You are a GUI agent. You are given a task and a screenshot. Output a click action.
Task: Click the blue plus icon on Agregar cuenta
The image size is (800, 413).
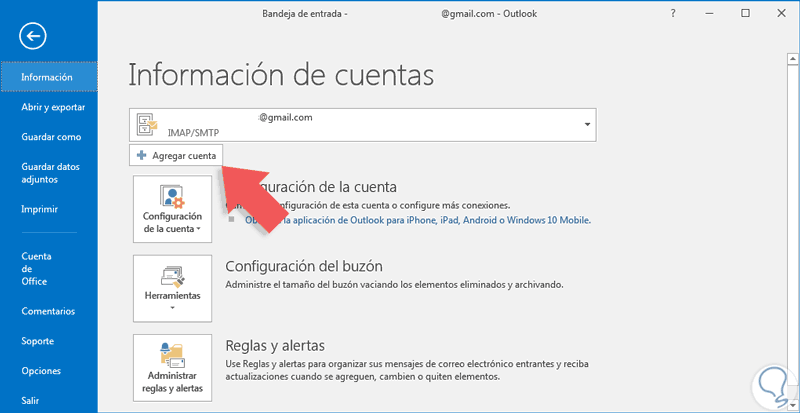pos(142,156)
